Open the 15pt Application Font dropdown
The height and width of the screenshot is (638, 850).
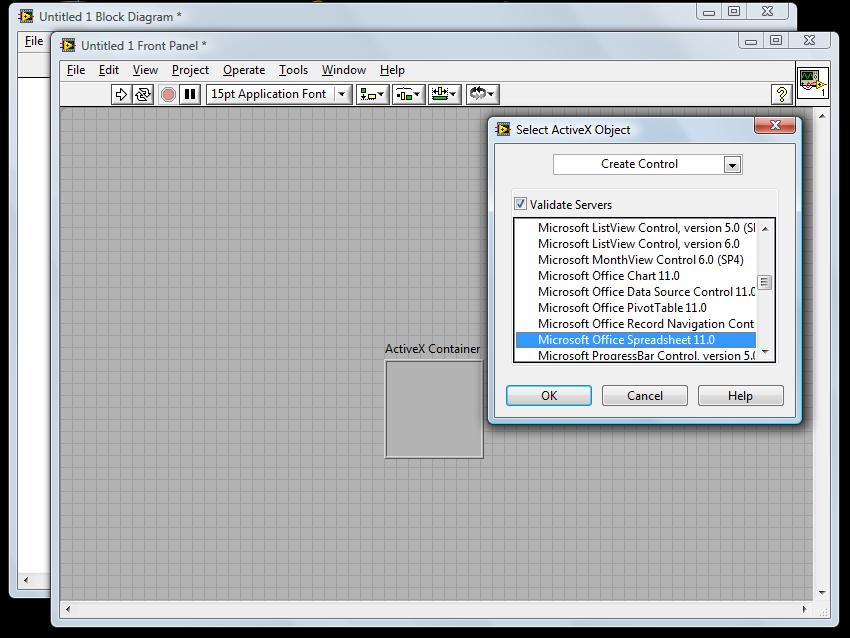click(279, 94)
